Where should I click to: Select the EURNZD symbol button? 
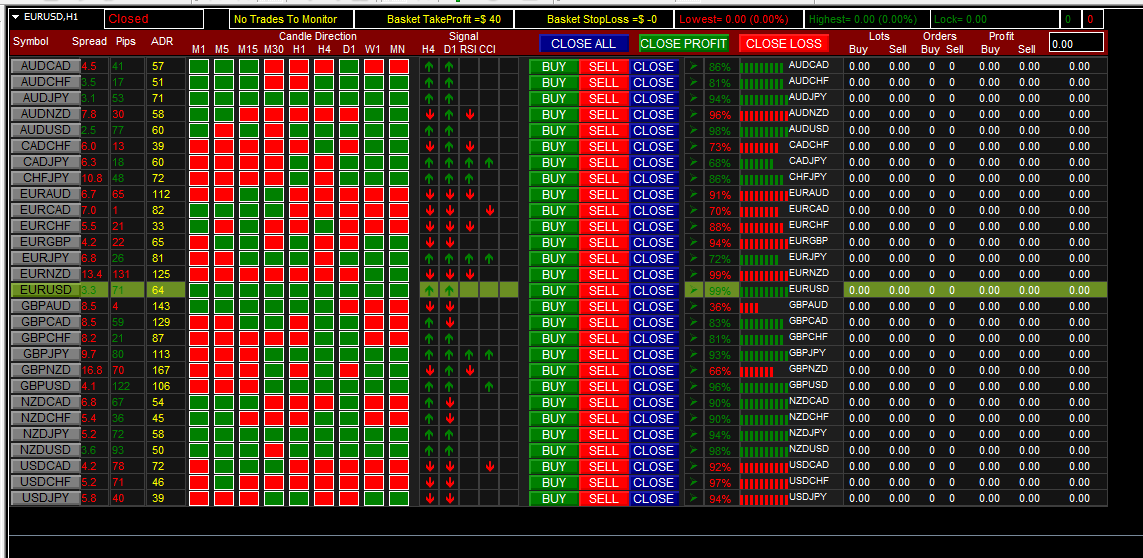pos(45,274)
